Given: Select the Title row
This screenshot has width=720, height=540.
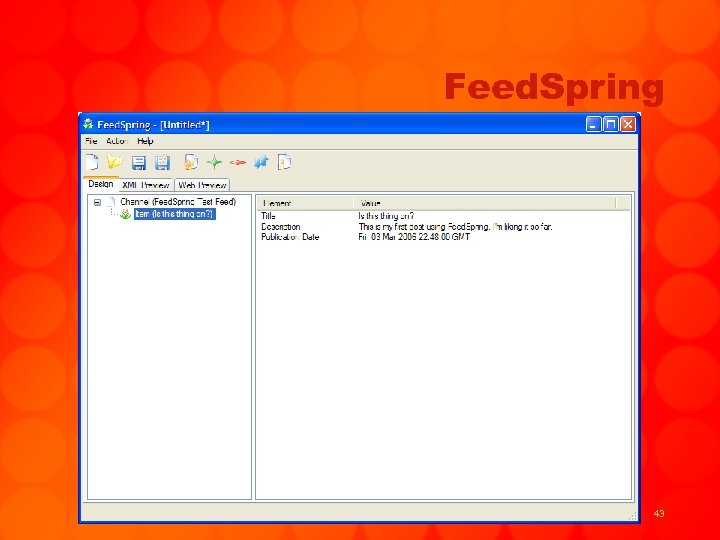Looking at the screenshot, I should point(443,216).
